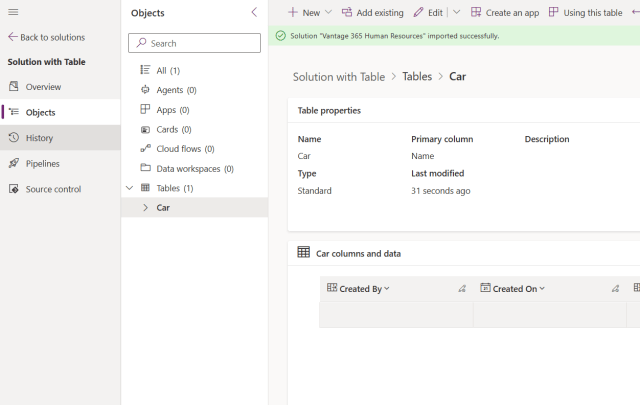This screenshot has height=405, width=640.
Task: Click the Car breadcrumb text
Action: [458, 77]
